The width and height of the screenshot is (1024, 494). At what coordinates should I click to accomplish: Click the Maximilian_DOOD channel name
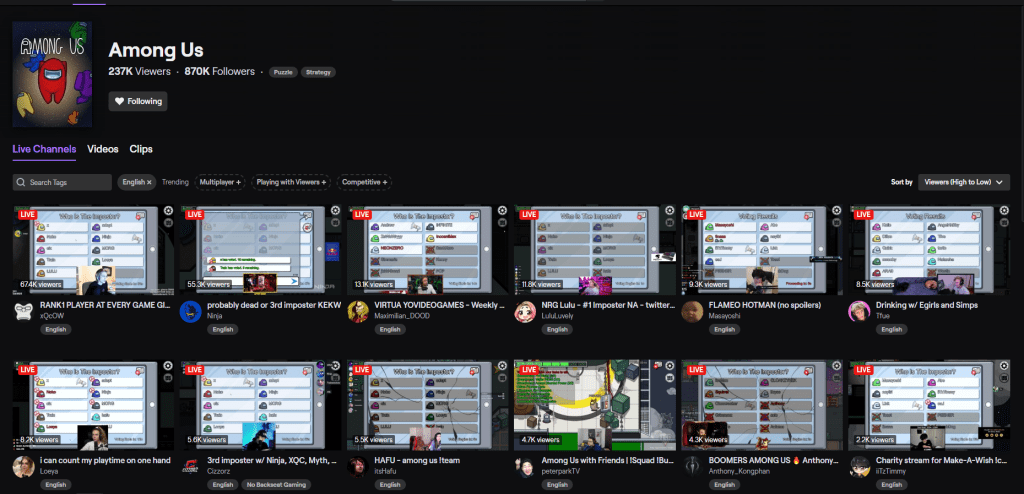[400, 316]
